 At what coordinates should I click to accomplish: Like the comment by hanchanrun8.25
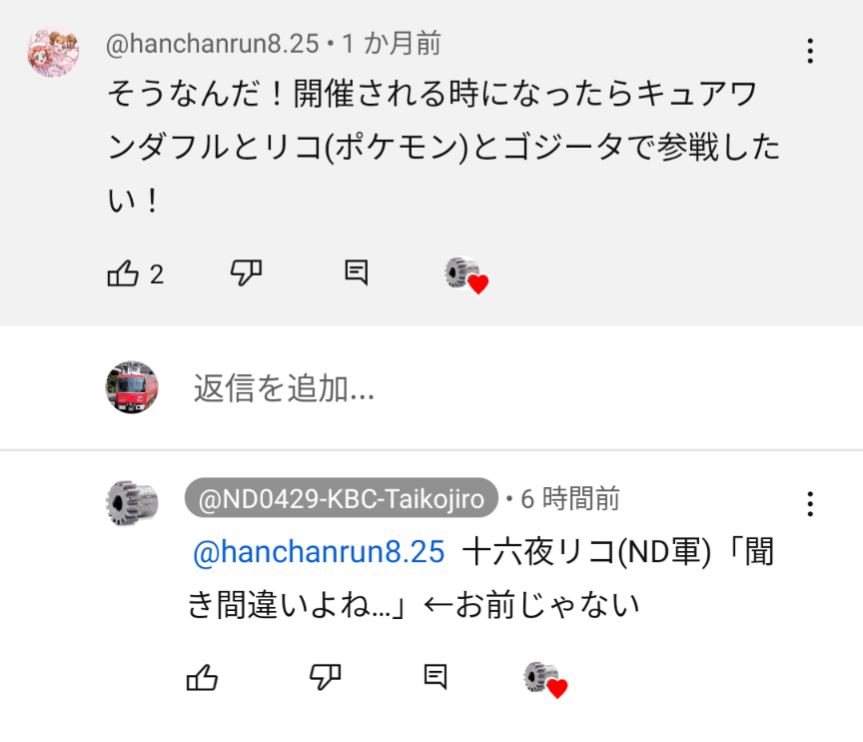pyautogui.click(x=122, y=273)
